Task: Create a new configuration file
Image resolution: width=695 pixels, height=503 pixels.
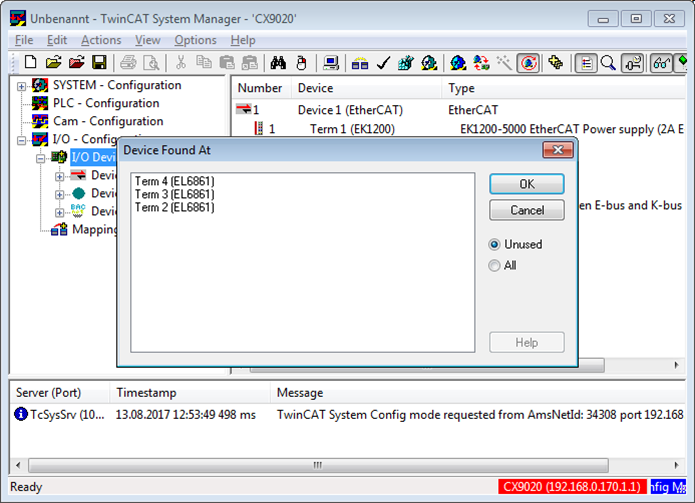Action: (x=31, y=62)
